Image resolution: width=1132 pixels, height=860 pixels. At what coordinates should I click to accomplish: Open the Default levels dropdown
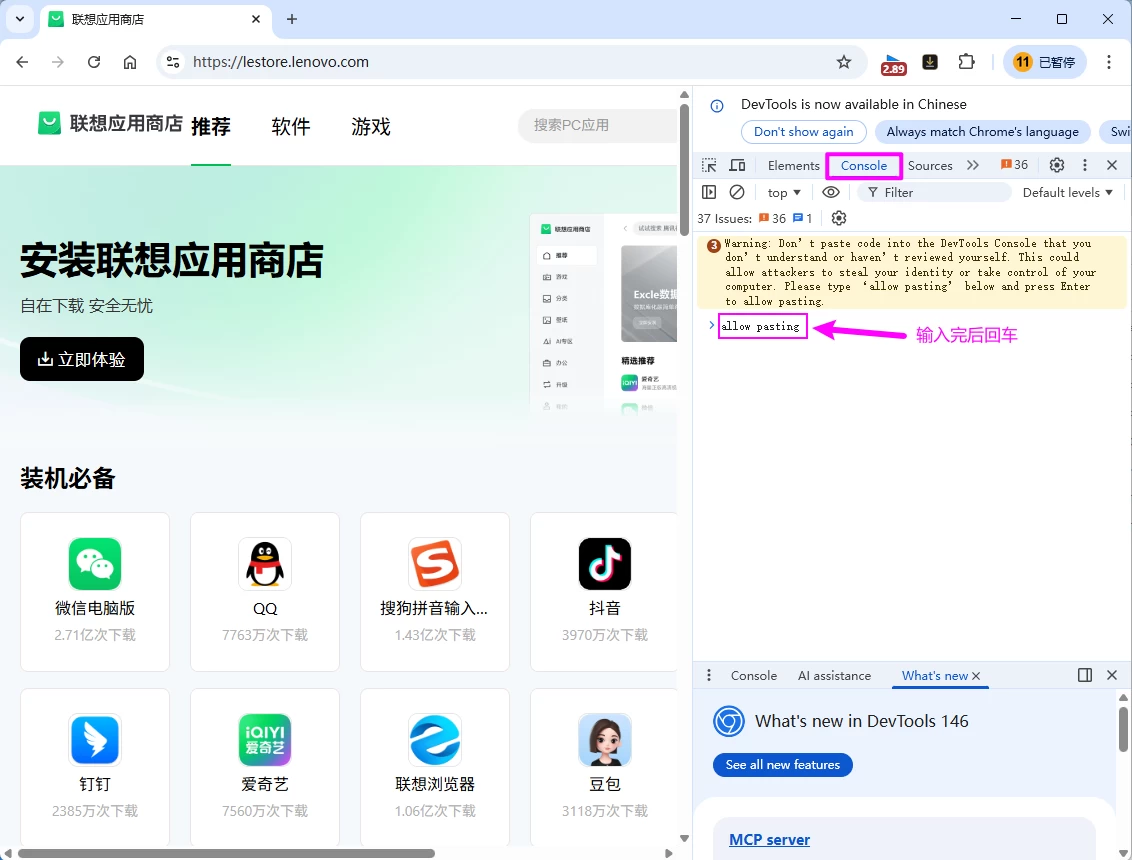[x=1068, y=193]
